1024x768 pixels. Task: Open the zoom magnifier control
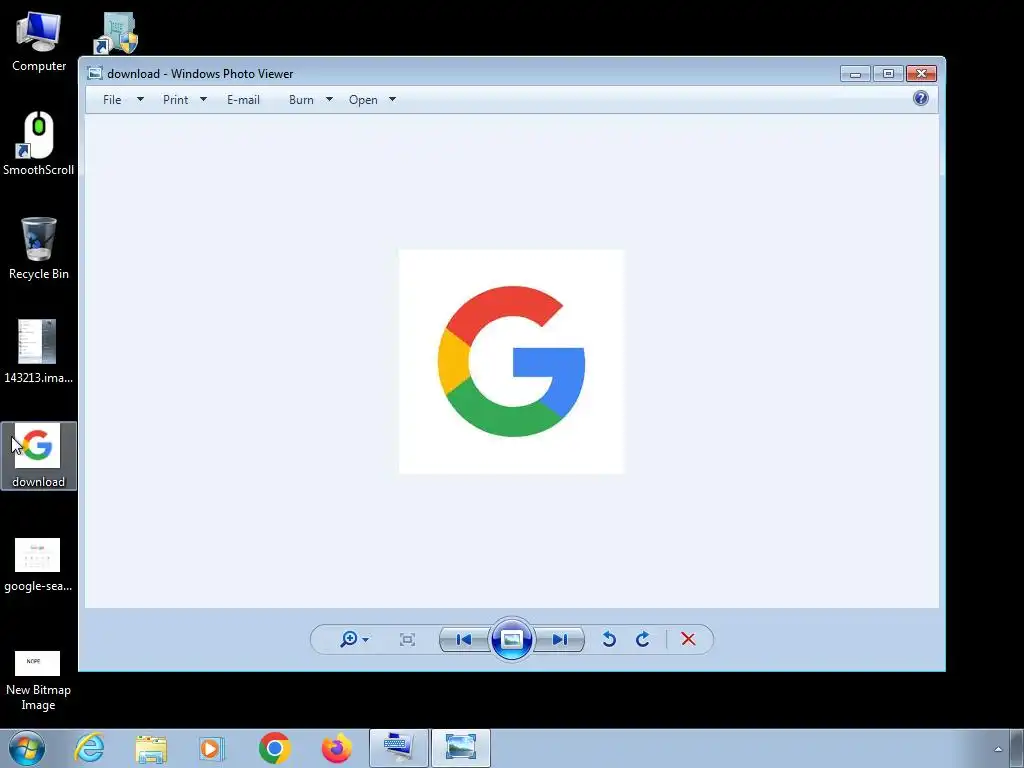(x=349, y=639)
